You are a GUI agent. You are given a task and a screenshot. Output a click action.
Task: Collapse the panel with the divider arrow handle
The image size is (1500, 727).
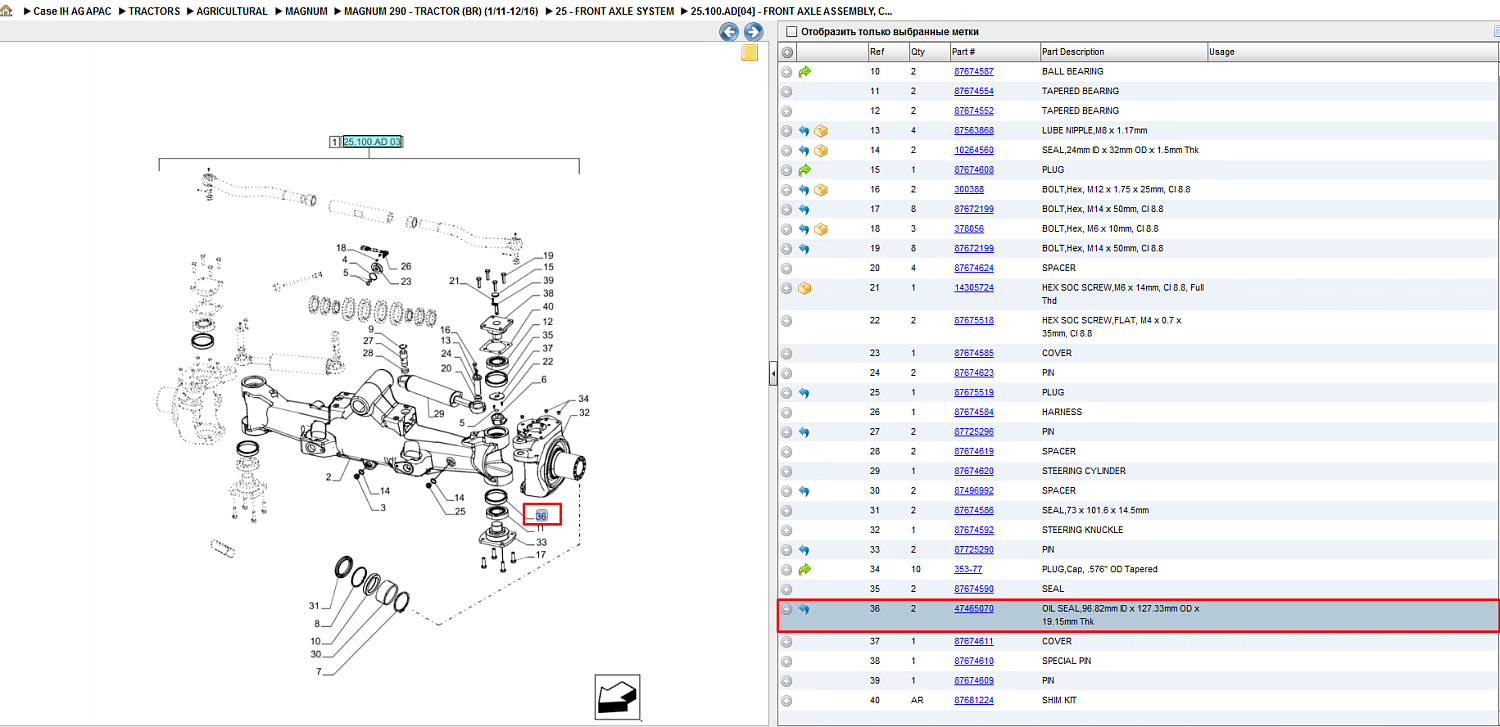point(772,374)
